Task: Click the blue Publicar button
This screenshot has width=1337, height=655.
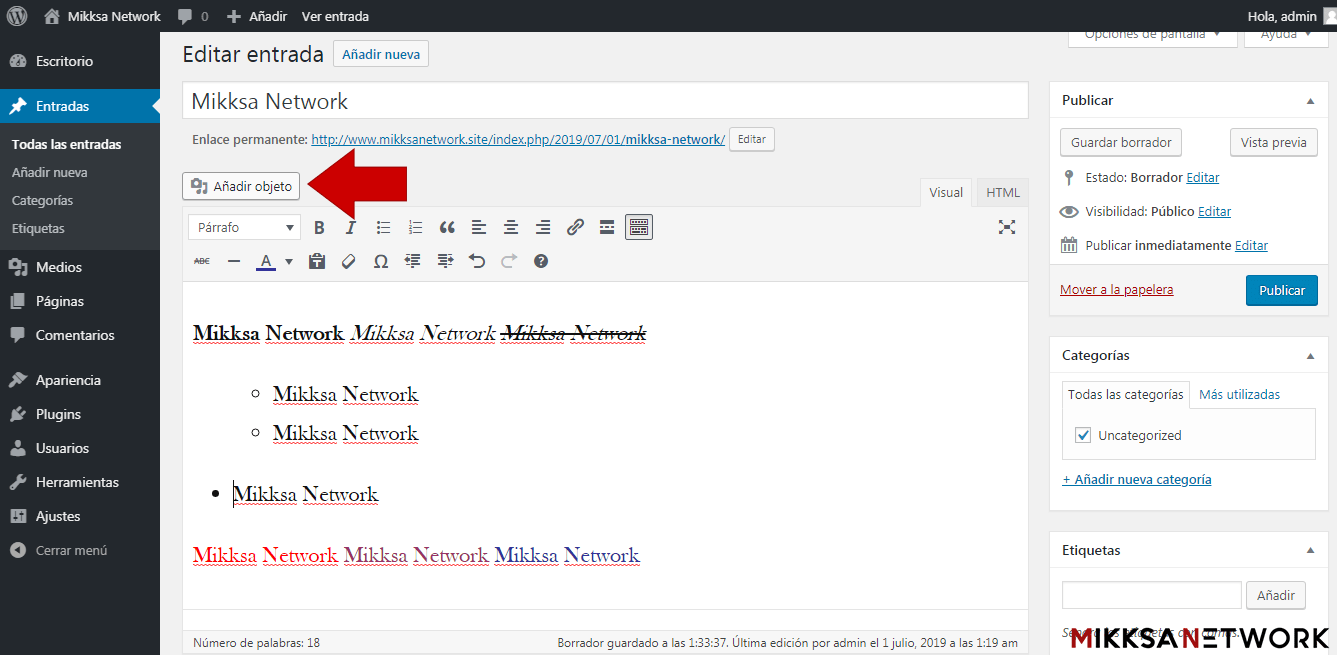Action: 1281,290
